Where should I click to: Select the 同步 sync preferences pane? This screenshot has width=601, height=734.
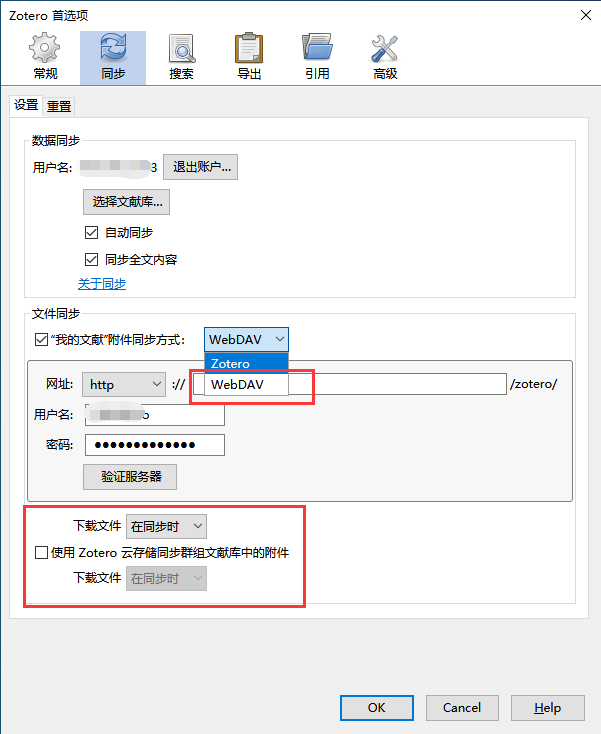click(x=113, y=58)
